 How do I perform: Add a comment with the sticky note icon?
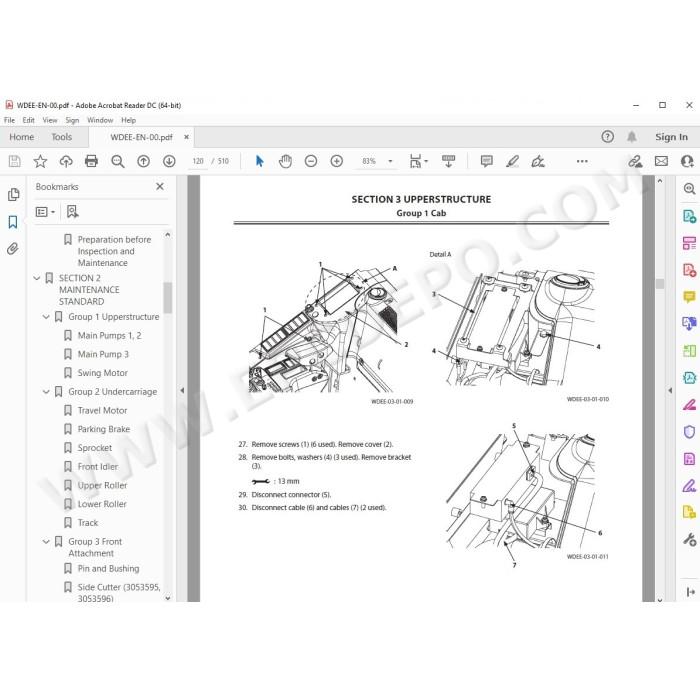[487, 161]
